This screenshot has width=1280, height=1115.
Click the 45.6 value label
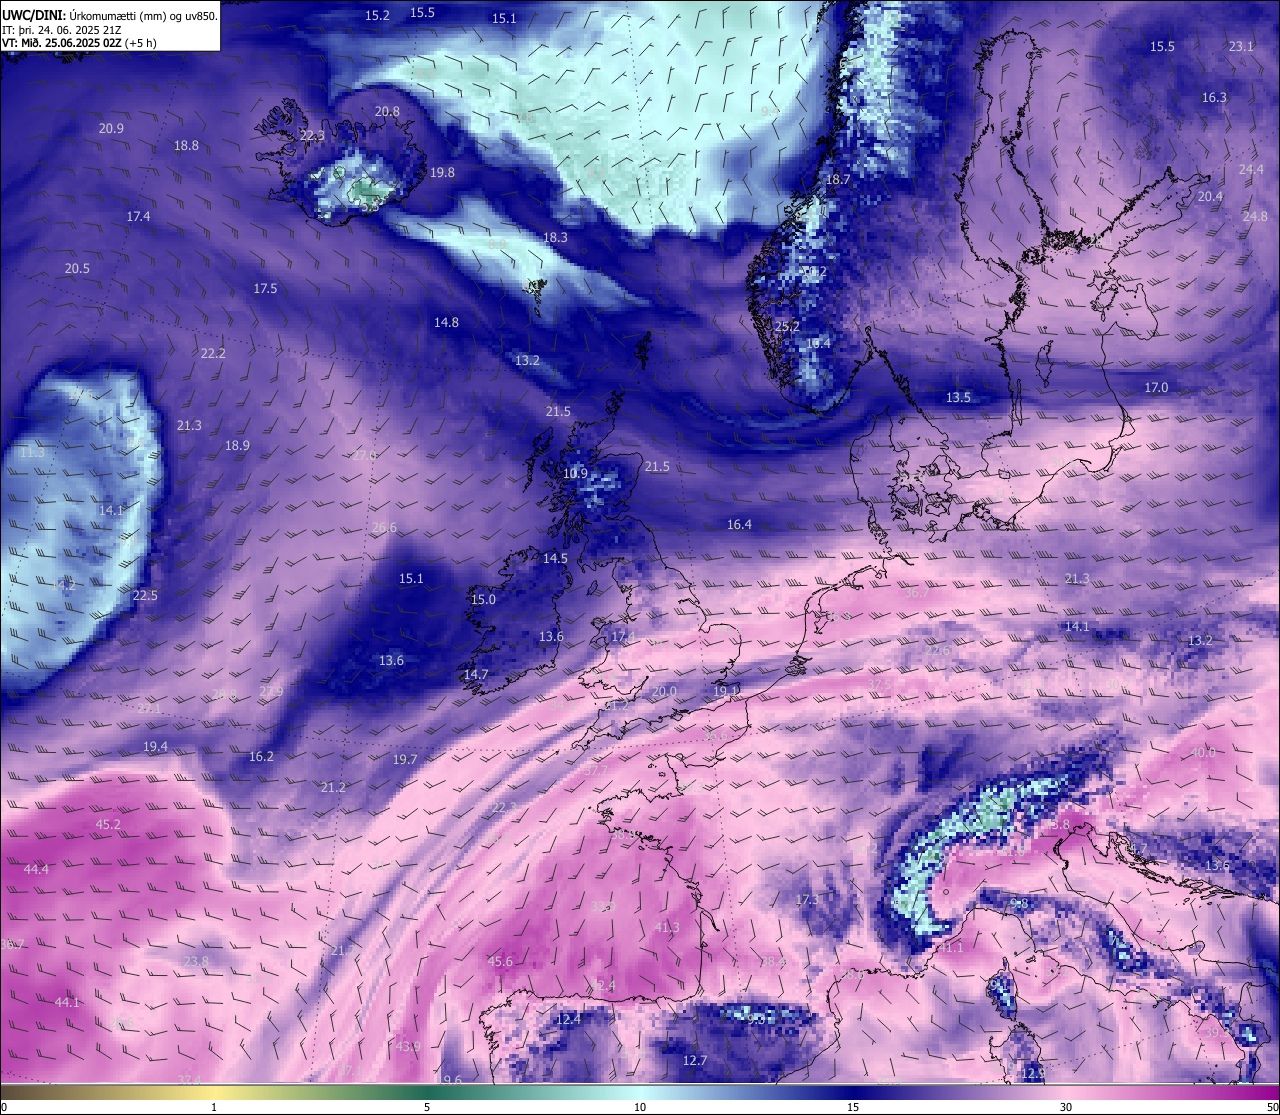[500, 962]
